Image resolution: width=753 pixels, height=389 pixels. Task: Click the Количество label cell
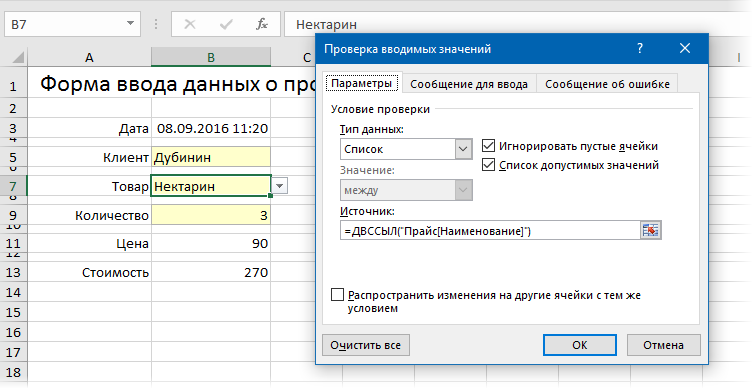click(89, 215)
